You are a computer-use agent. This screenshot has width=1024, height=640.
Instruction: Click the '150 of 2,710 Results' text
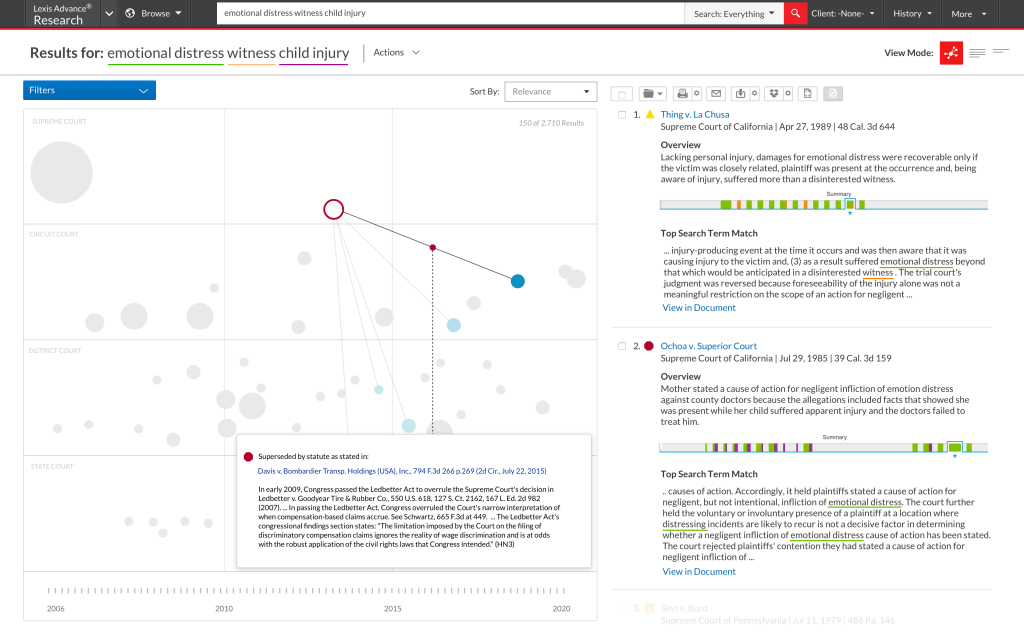pos(551,123)
